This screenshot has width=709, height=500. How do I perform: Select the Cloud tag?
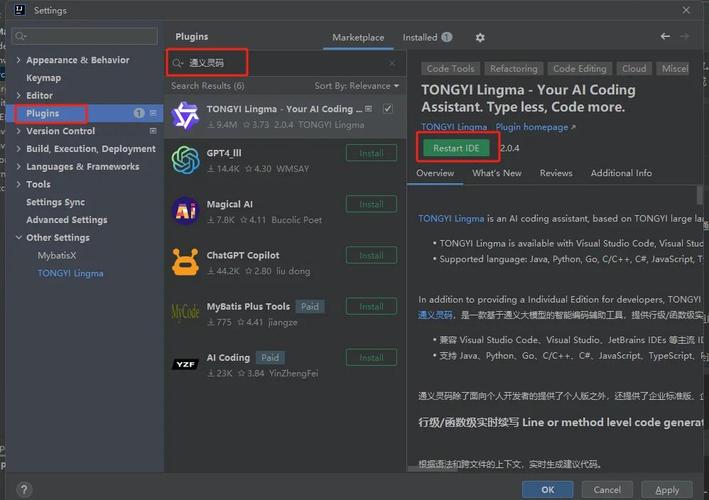coord(634,69)
